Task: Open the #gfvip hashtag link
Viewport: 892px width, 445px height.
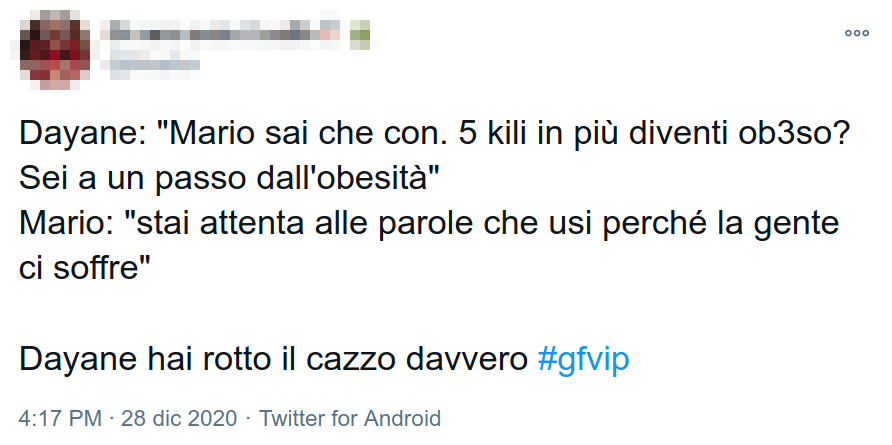Action: [583, 360]
